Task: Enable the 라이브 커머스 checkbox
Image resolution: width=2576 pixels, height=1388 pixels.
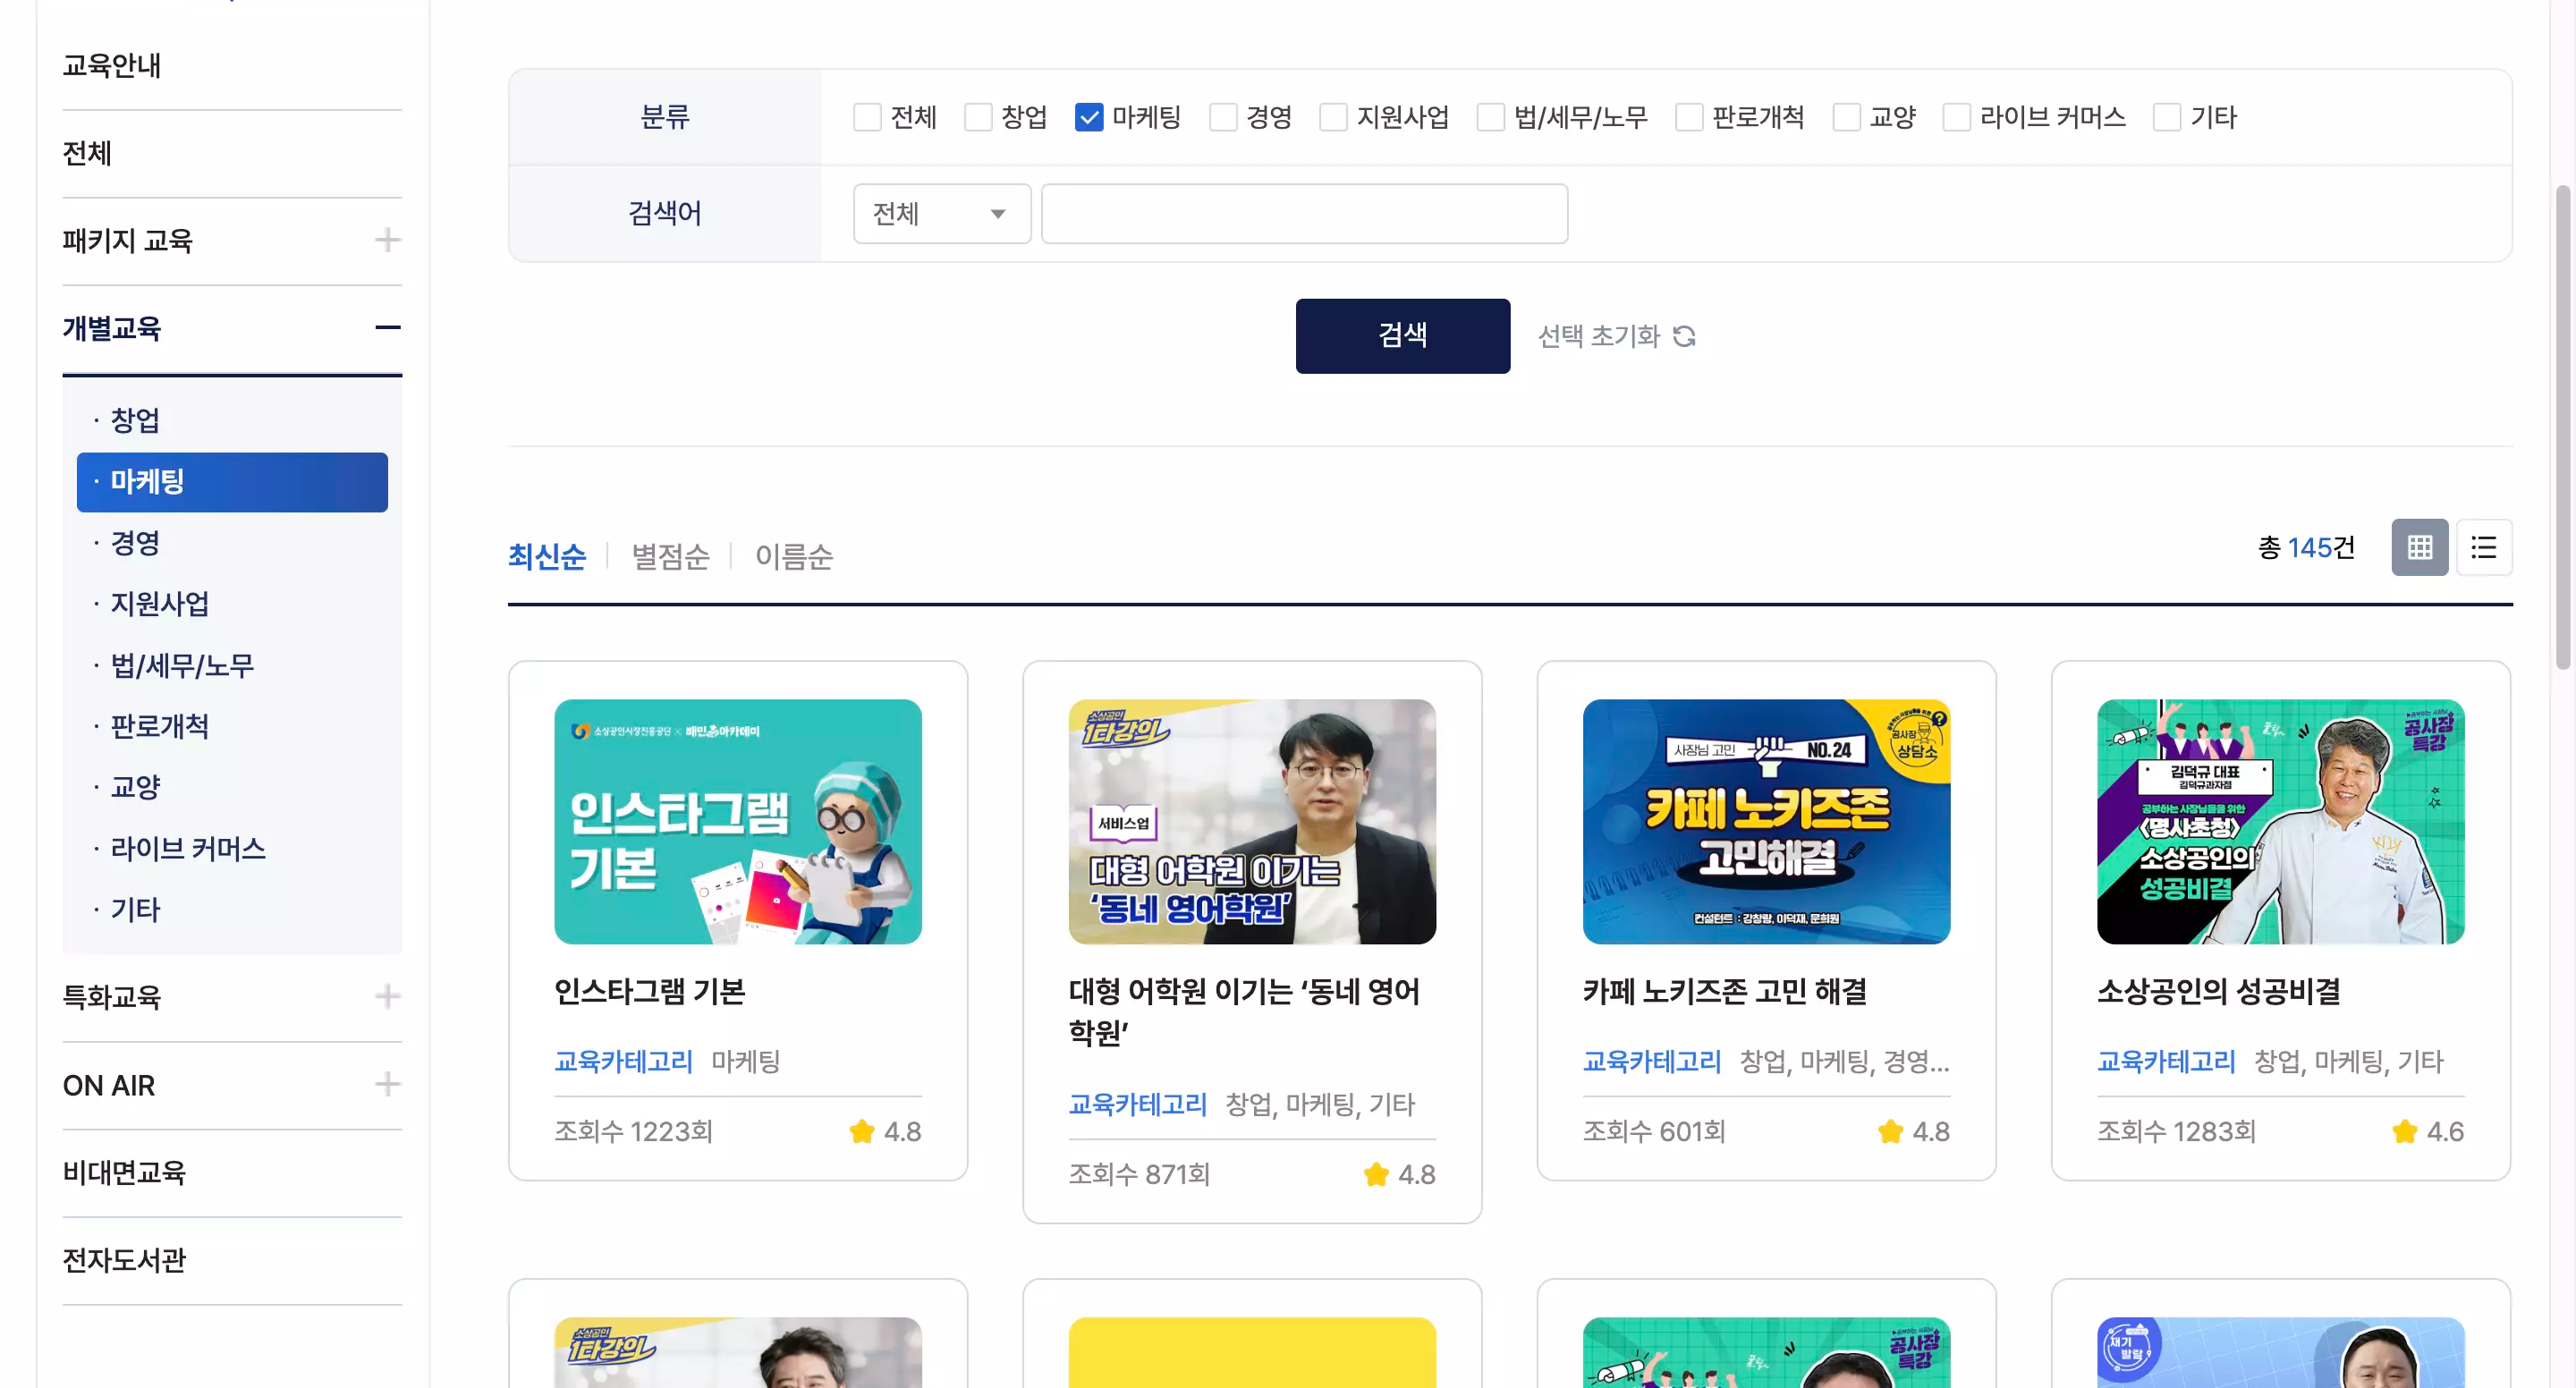Action: [1955, 116]
